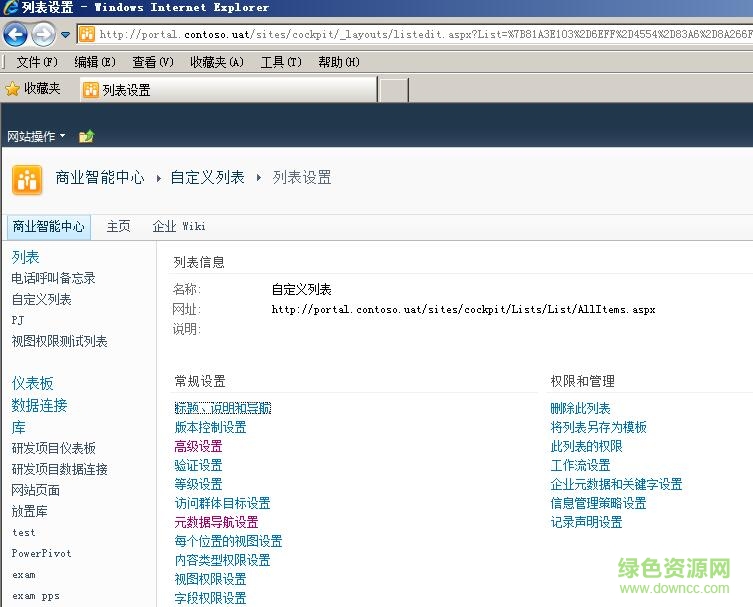Open 元数据导航设置 link
The height and width of the screenshot is (607, 753).
[x=217, y=522]
